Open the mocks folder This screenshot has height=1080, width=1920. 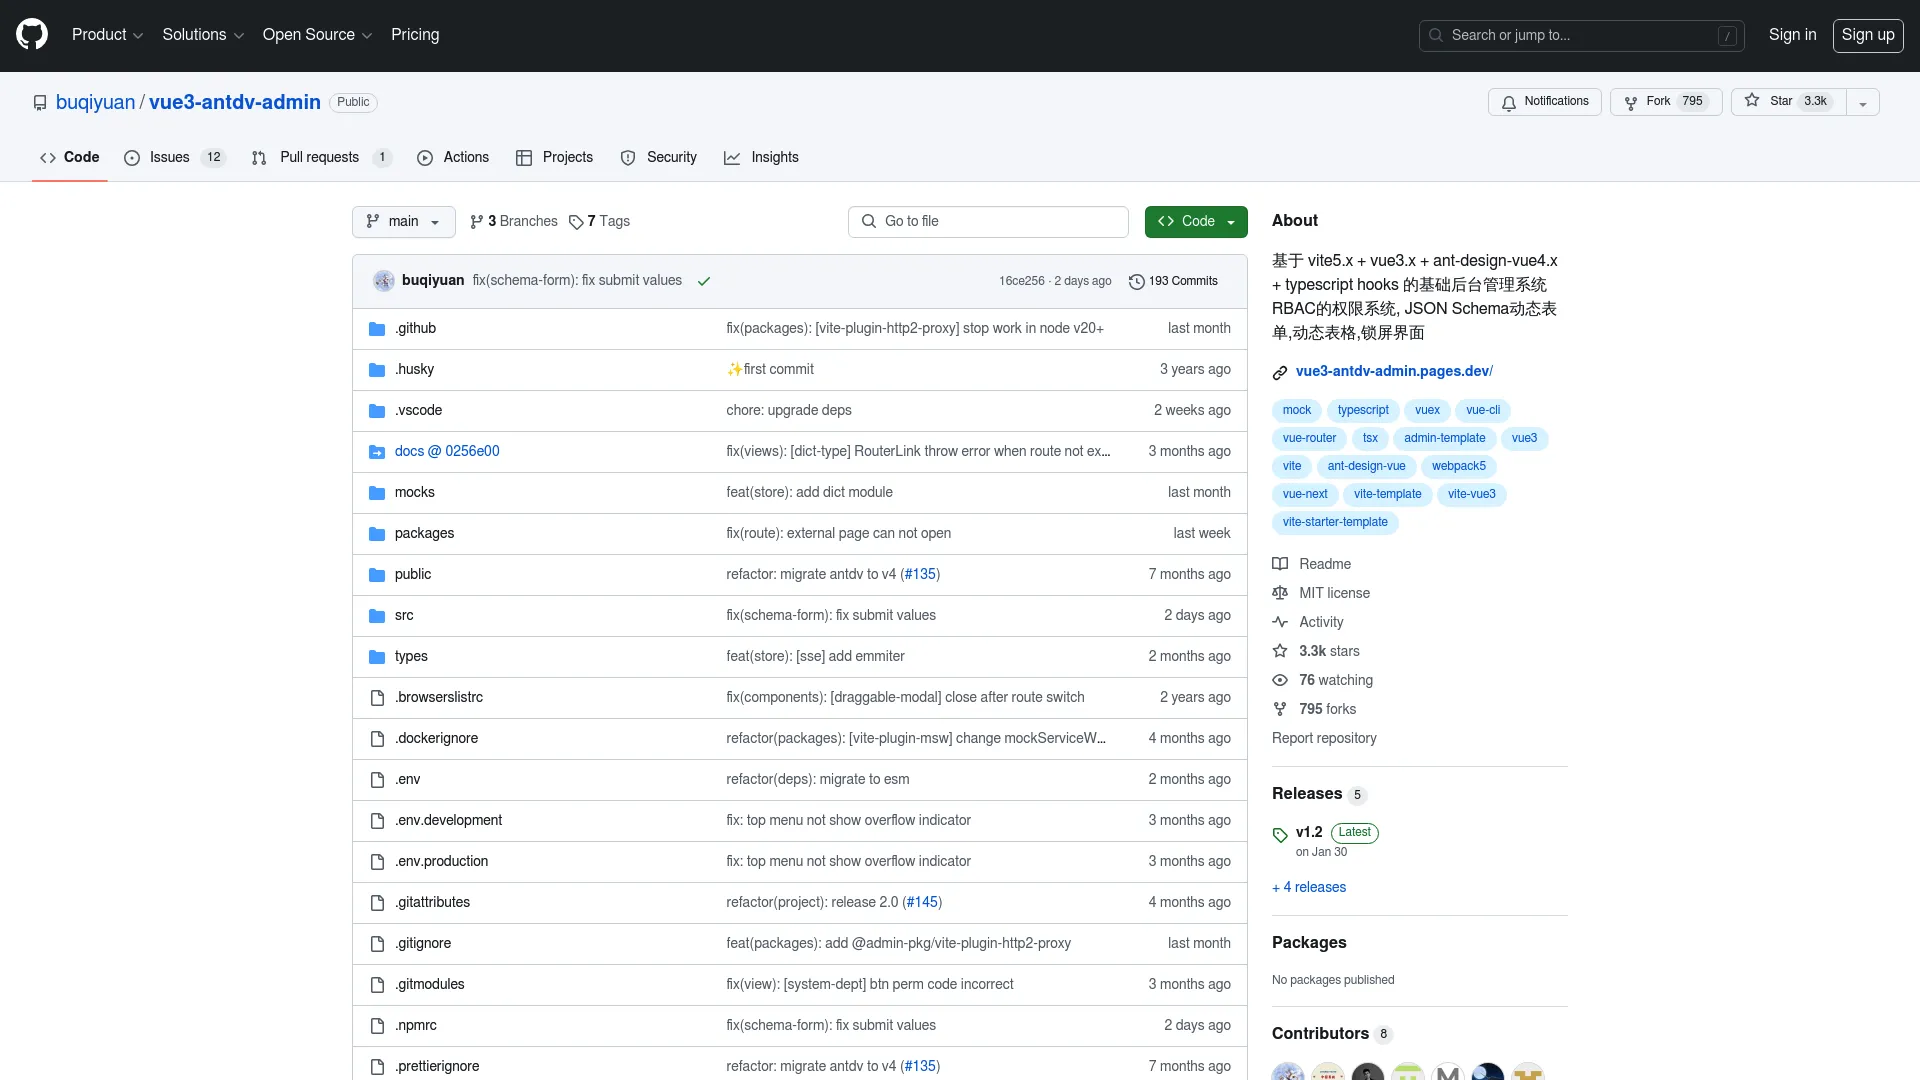pyautogui.click(x=415, y=493)
